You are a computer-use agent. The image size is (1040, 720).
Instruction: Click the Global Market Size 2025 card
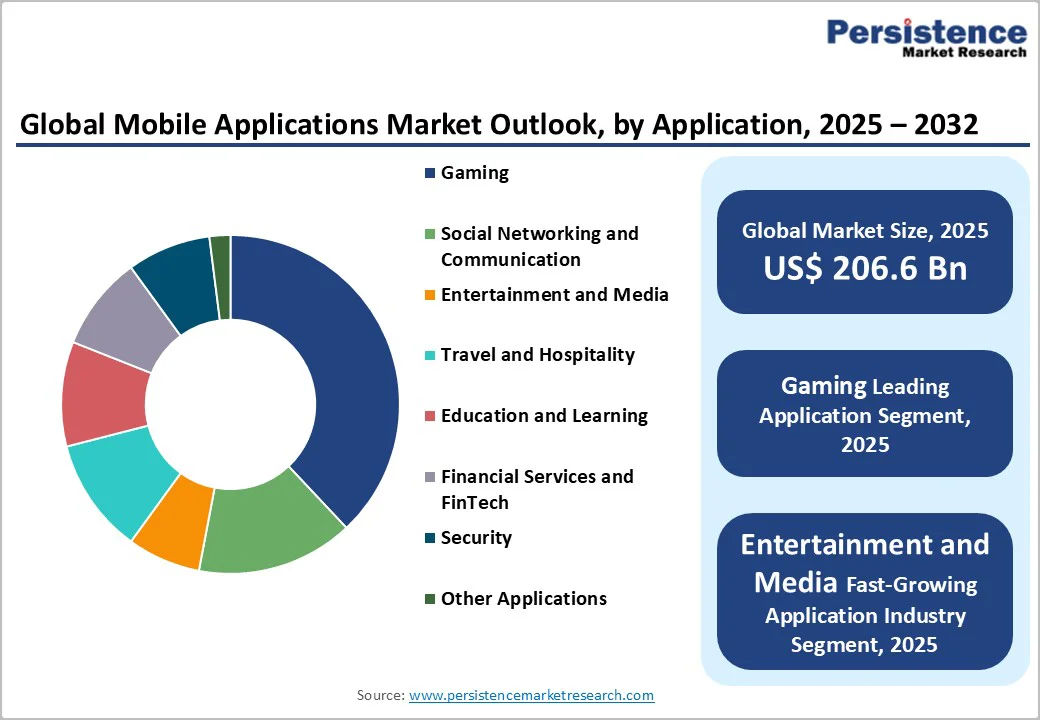pos(864,251)
